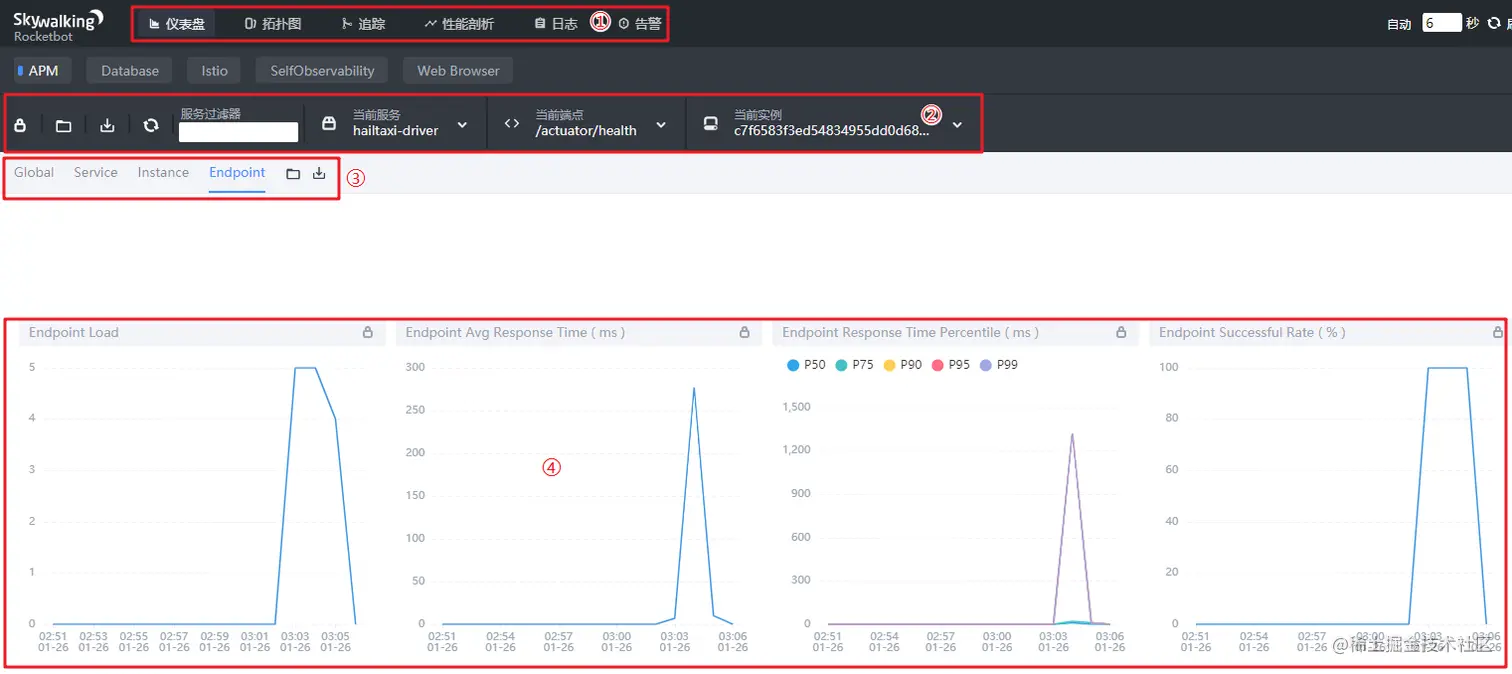The width and height of the screenshot is (1512, 674).
Task: Click the folder import icon in the dark toolbar
Action: click(63, 125)
